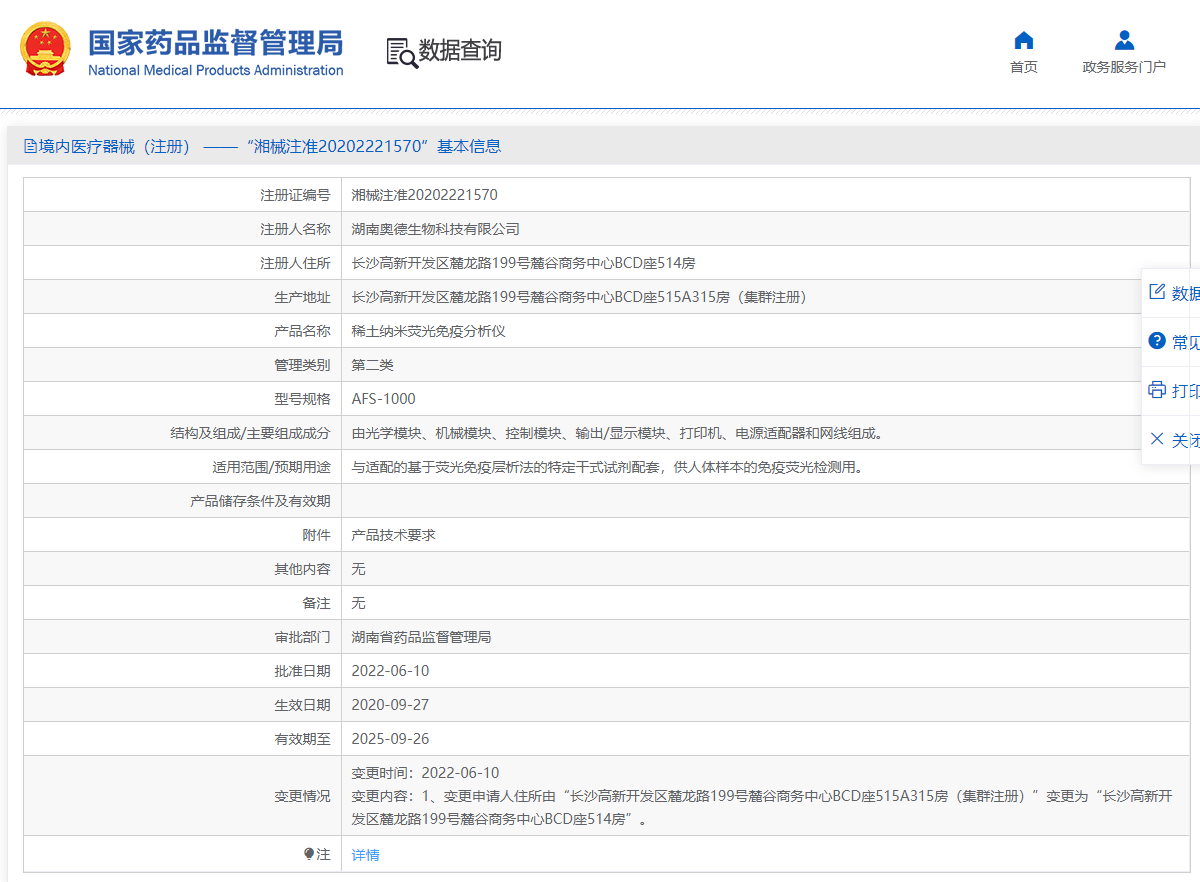Click the person icon above 政务服务门户
The height and width of the screenshot is (882, 1200).
tap(1124, 40)
